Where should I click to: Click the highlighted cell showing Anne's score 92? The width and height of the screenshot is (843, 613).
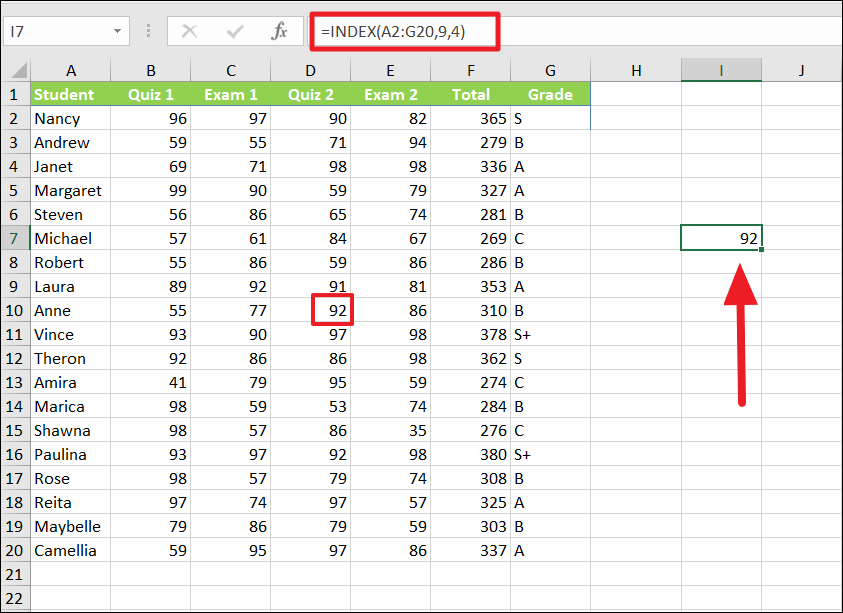point(331,310)
